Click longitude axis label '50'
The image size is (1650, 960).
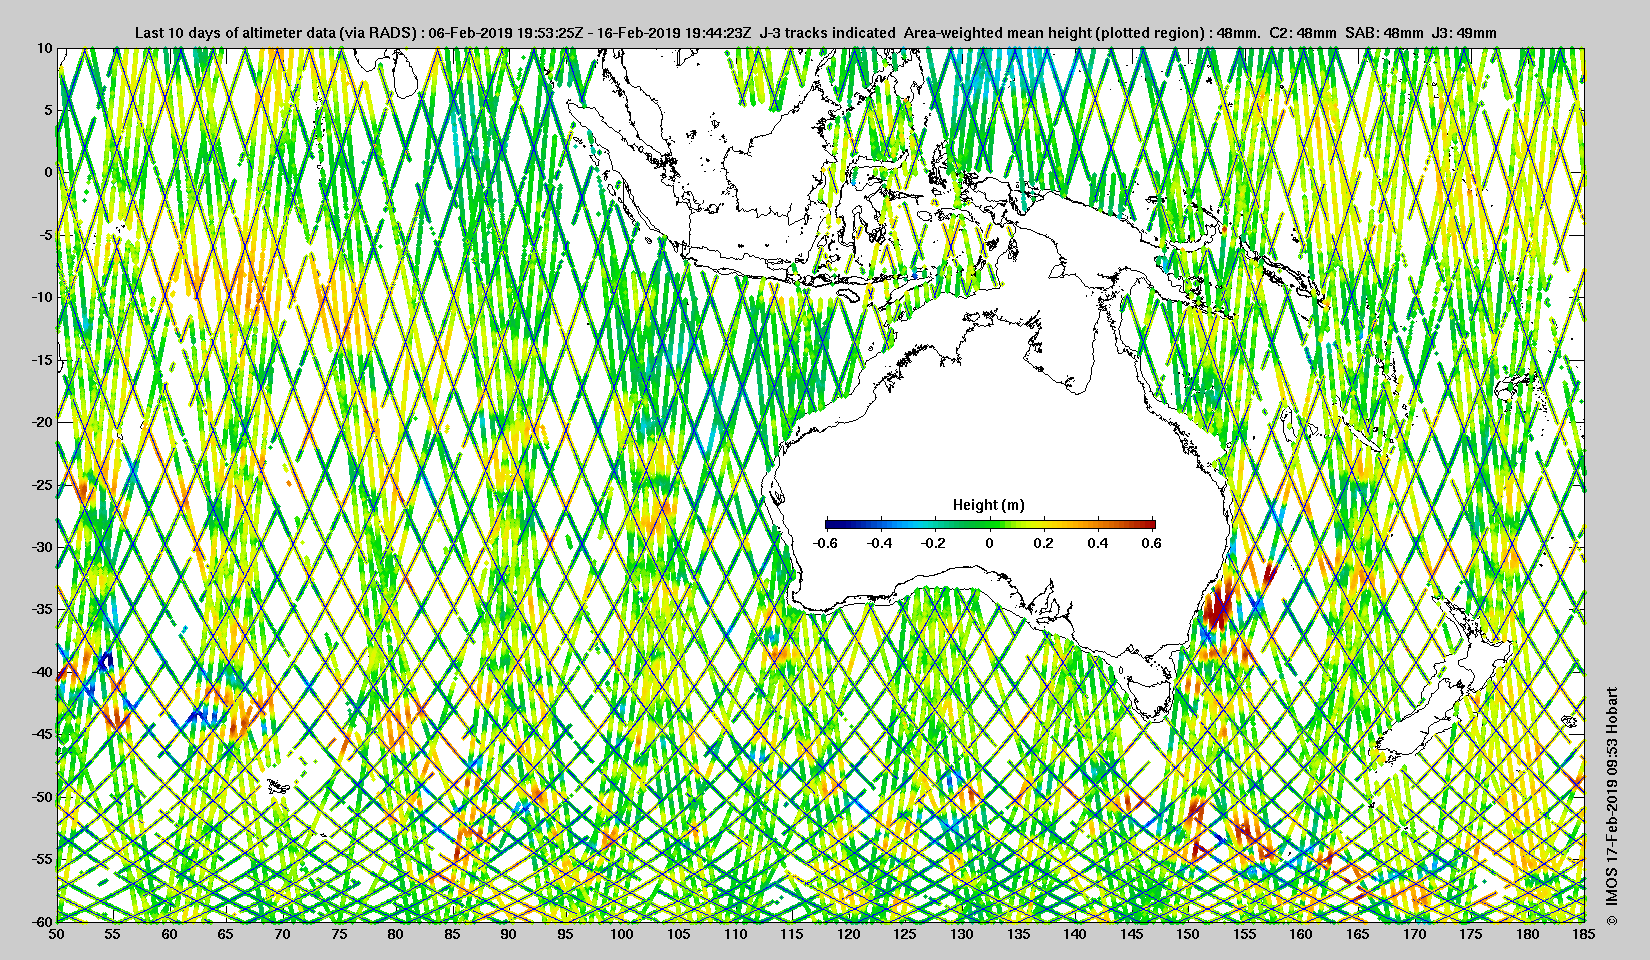pyautogui.click(x=57, y=935)
